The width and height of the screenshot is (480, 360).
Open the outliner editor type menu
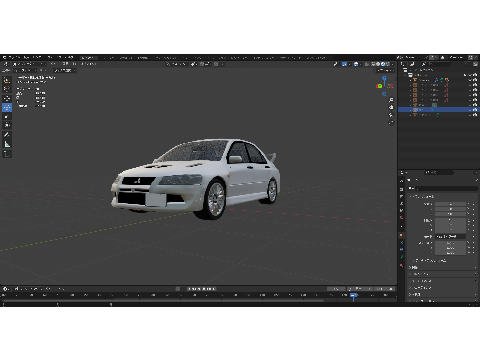[x=404, y=64]
